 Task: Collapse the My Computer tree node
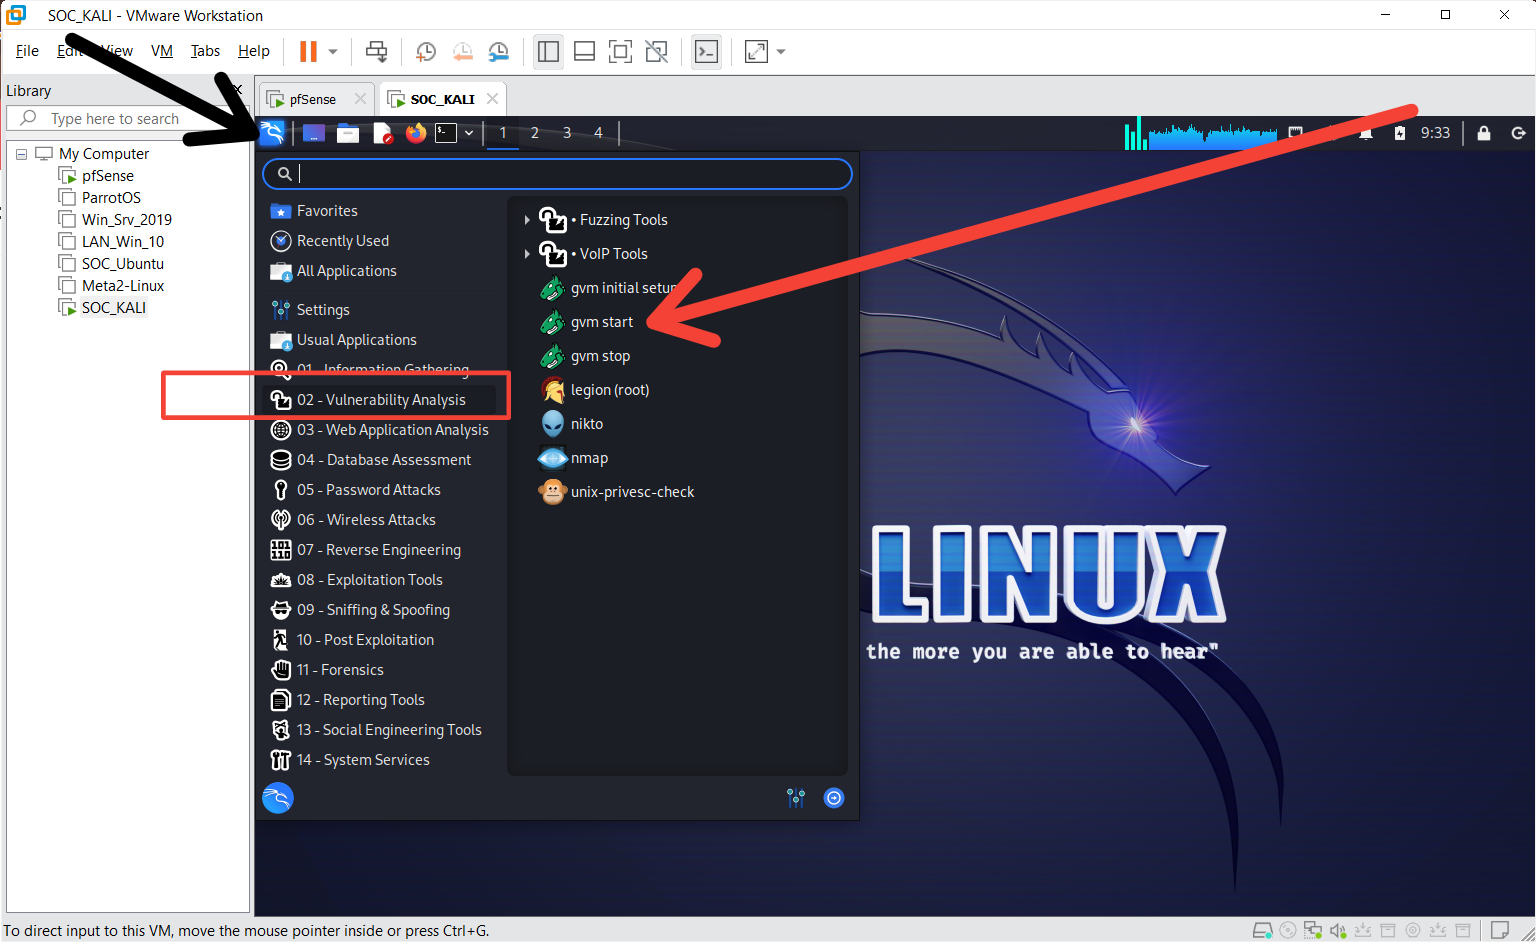point(21,154)
